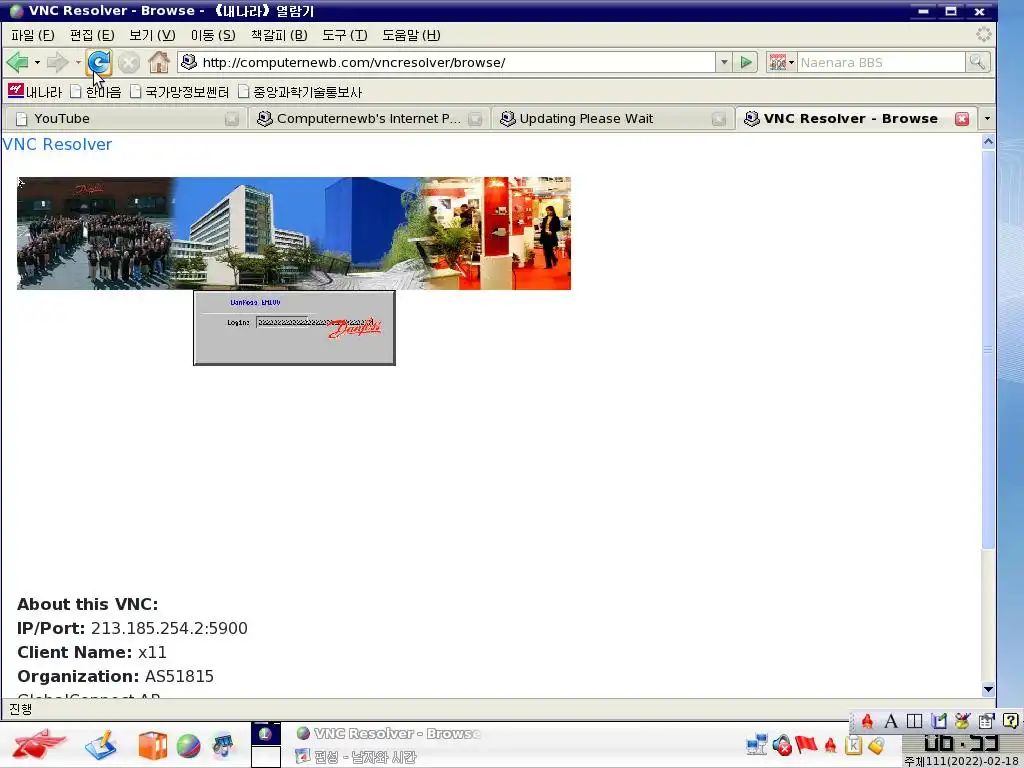Viewport: 1024px width, 768px height.
Task: Click the network computers tray icon
Action: coord(757,744)
